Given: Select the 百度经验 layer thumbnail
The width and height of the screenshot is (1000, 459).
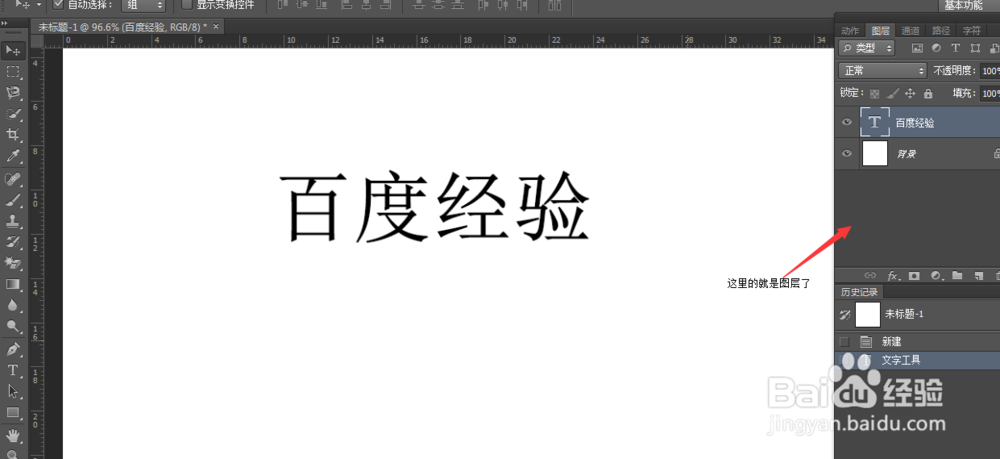Looking at the screenshot, I should [875, 122].
